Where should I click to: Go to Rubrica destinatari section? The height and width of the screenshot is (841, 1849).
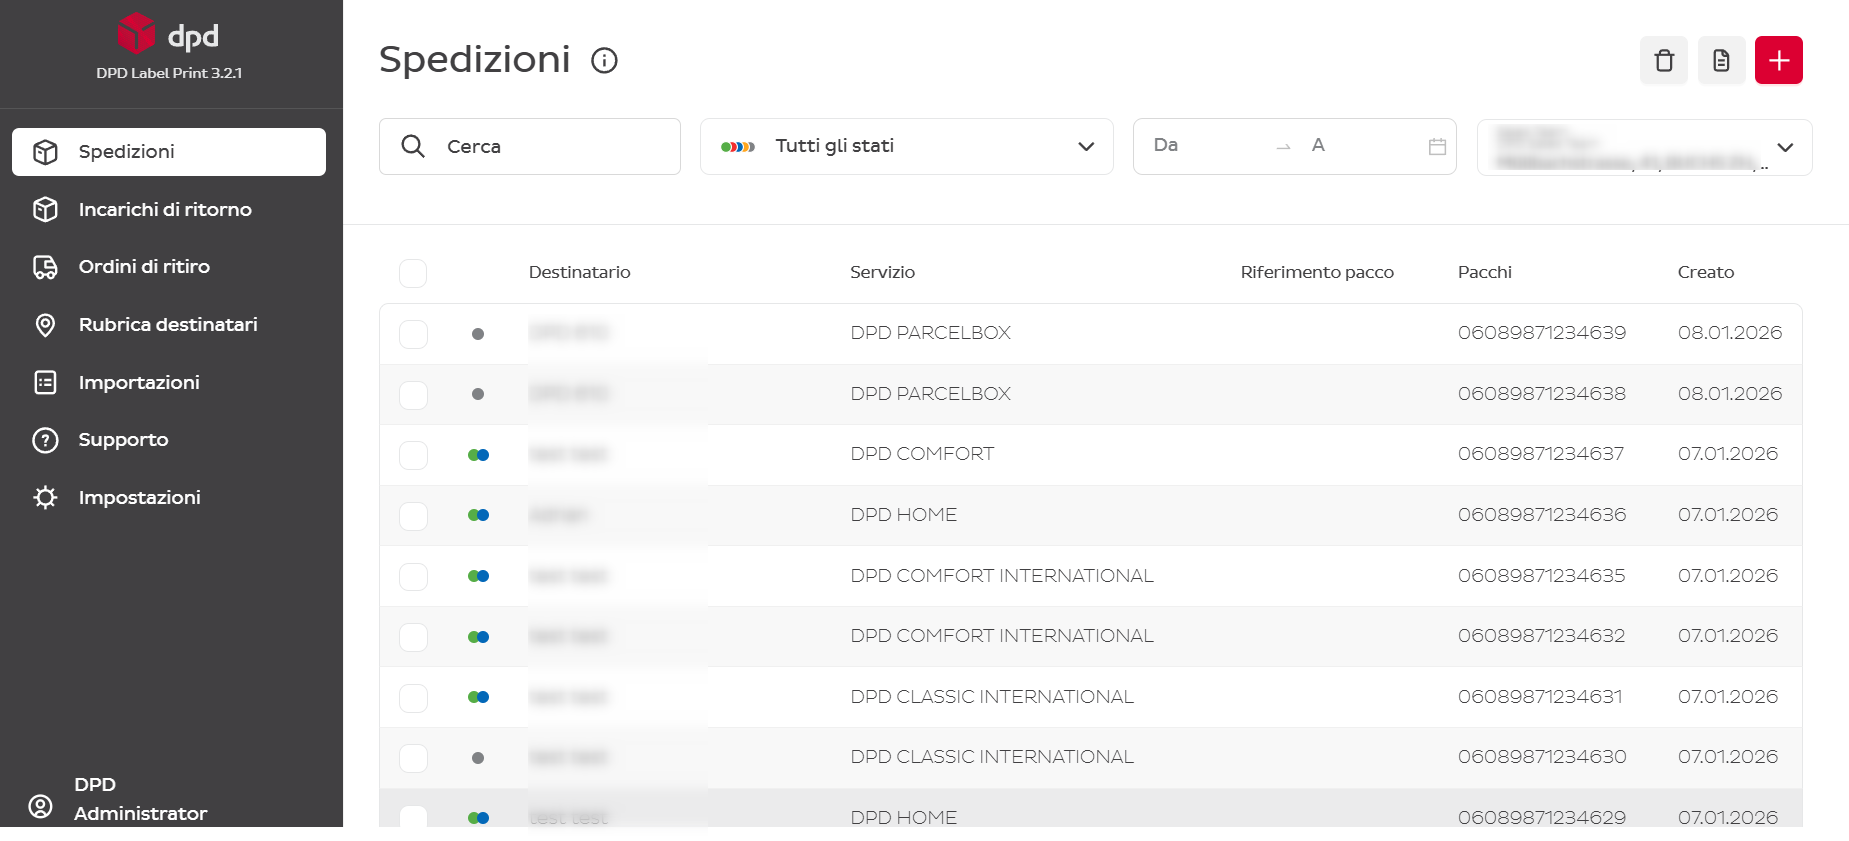coord(168,325)
